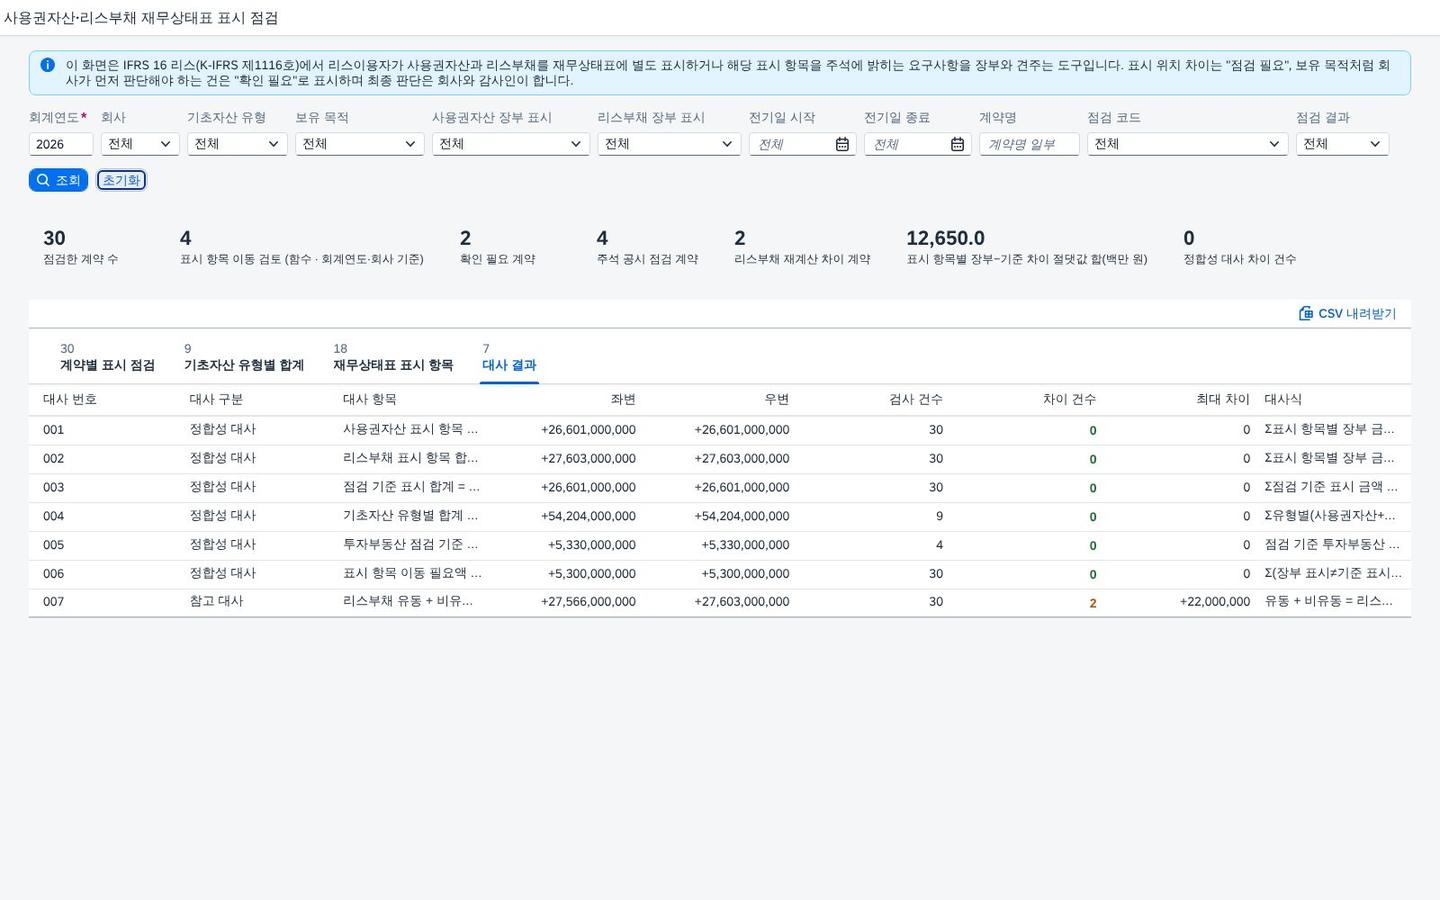The width and height of the screenshot is (1440, 900).
Task: Click the 좌변 column header
Action: point(623,399)
